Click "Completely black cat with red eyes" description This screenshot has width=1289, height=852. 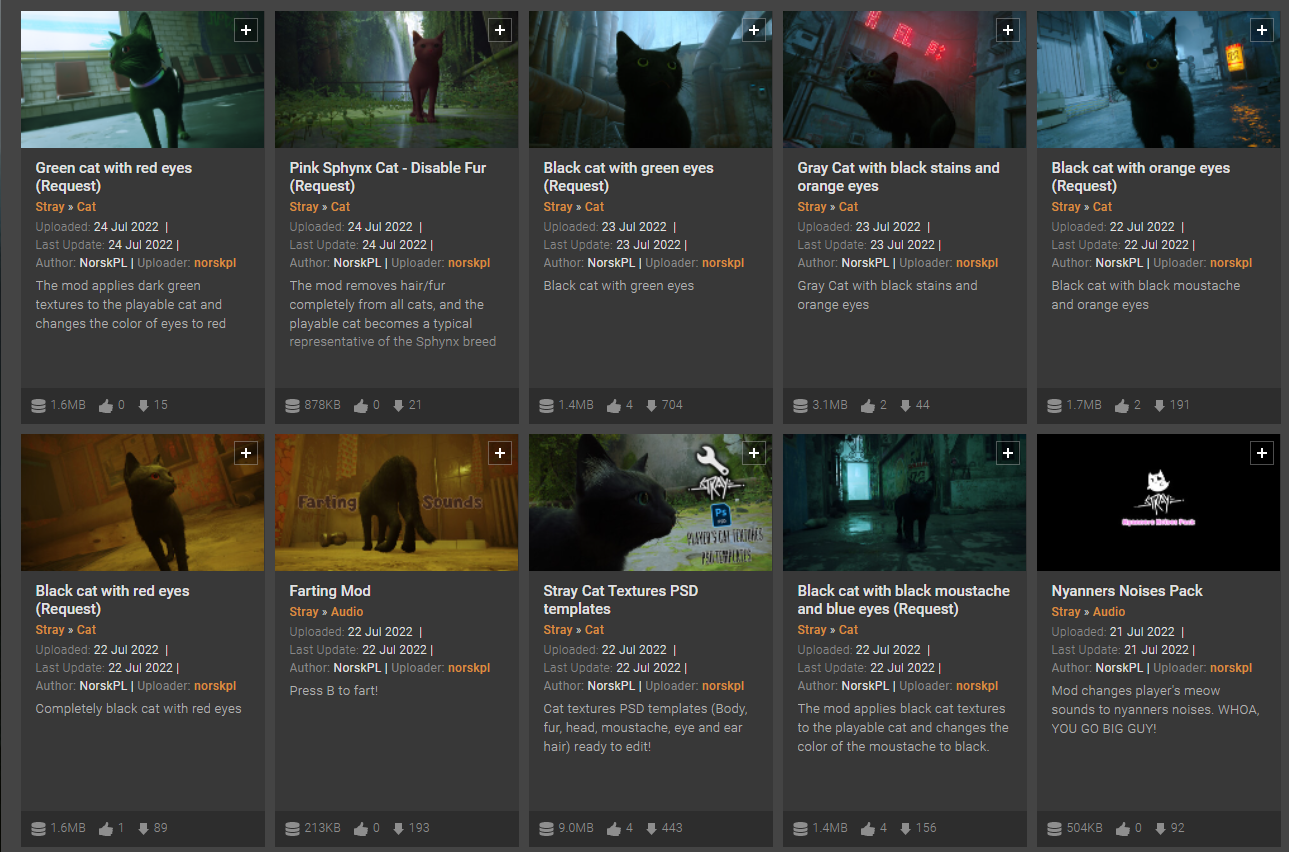coord(139,709)
